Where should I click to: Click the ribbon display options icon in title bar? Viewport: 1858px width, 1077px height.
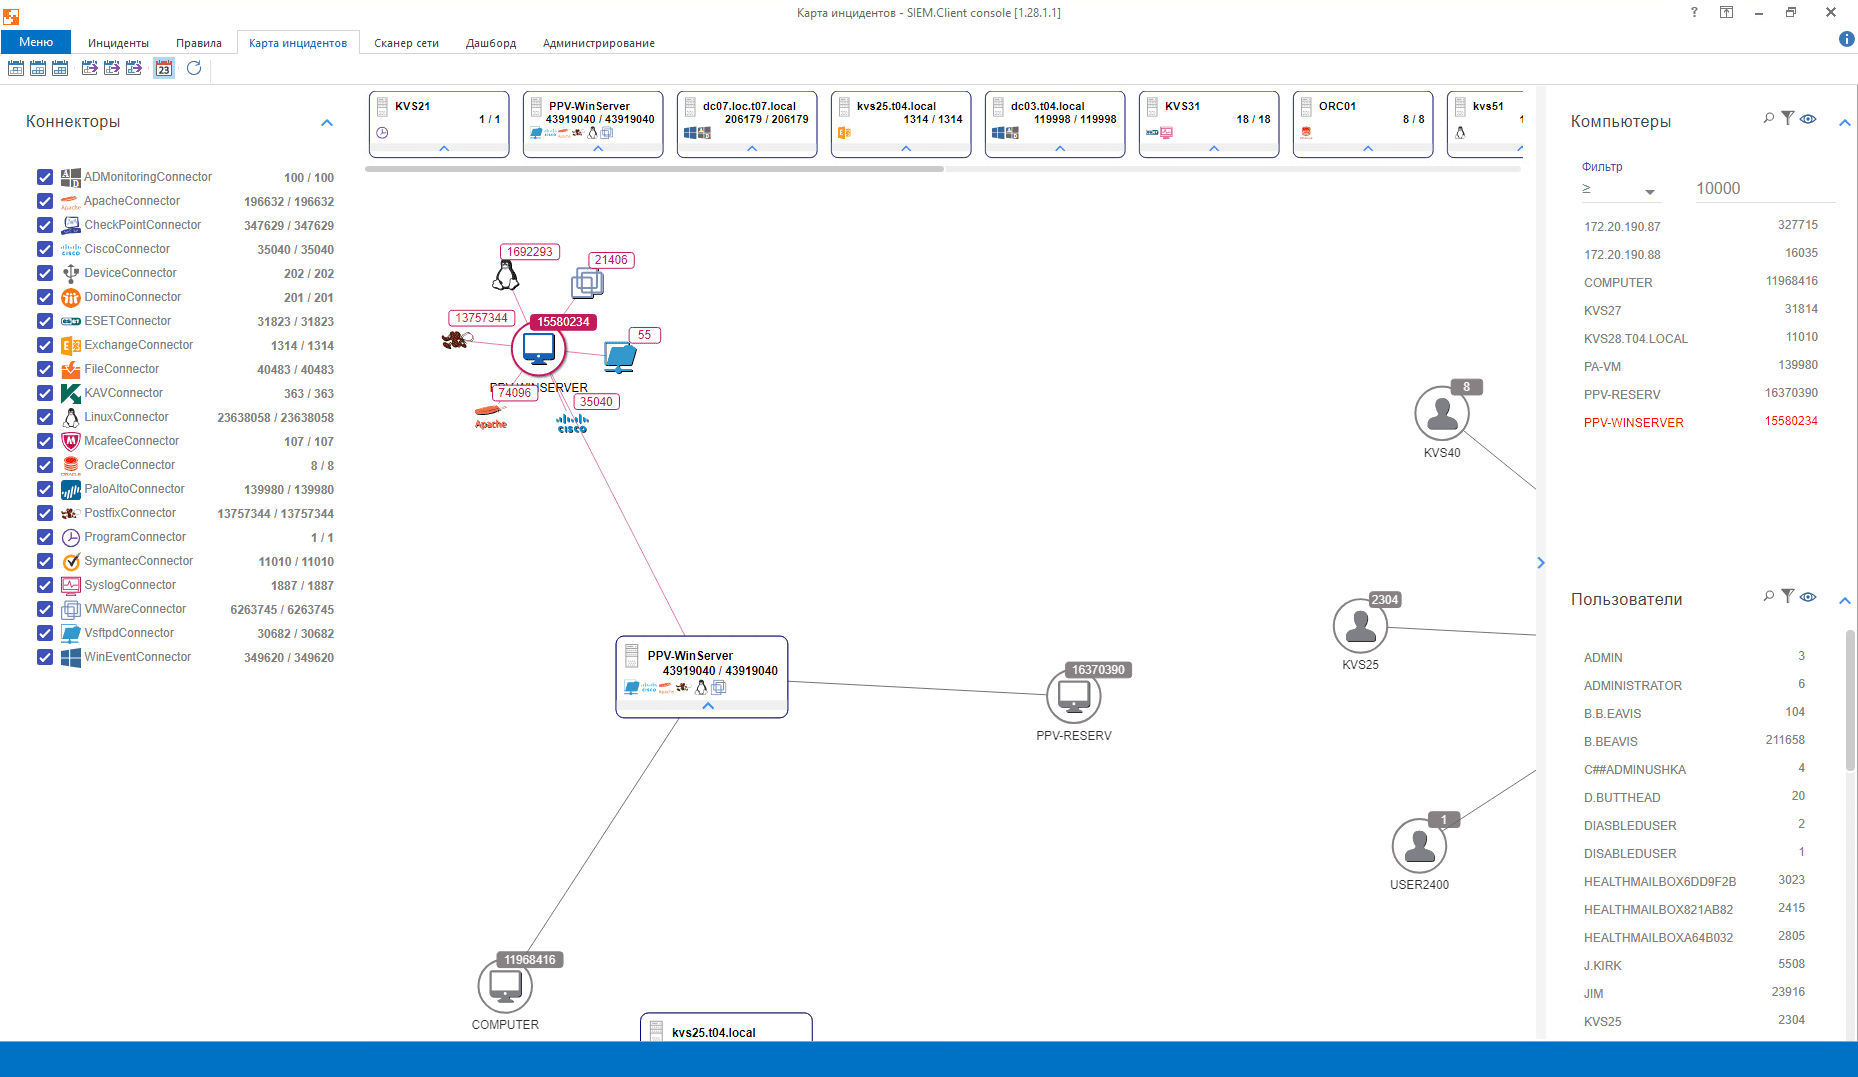1726,12
